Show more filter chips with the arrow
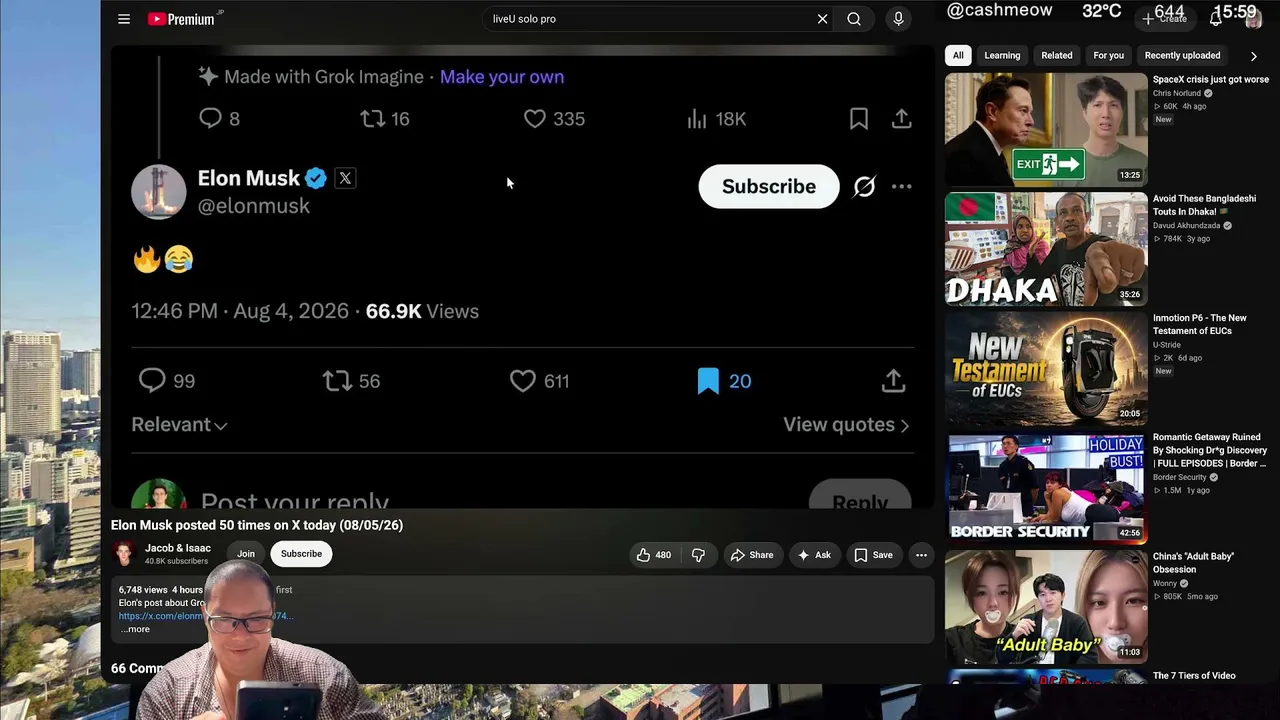Screen dimensions: 1280x720 pyautogui.click(x=1254, y=56)
